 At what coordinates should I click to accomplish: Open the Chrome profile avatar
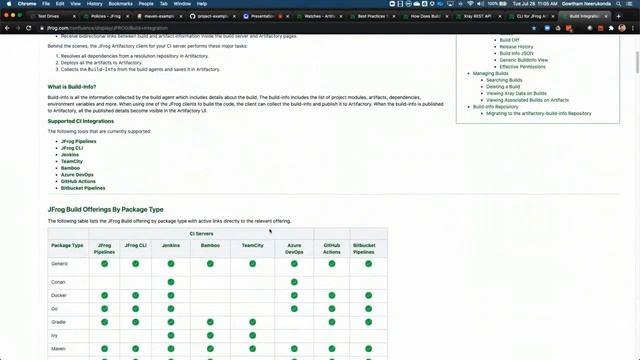tap(622, 28)
